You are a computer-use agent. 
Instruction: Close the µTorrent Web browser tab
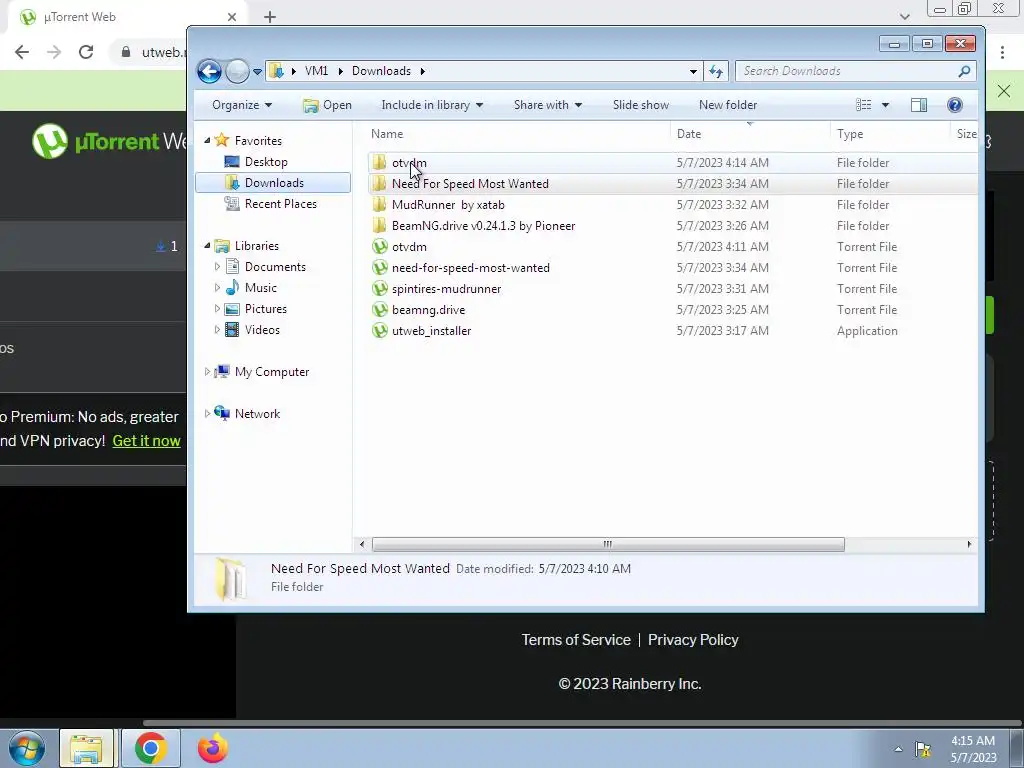point(232,17)
